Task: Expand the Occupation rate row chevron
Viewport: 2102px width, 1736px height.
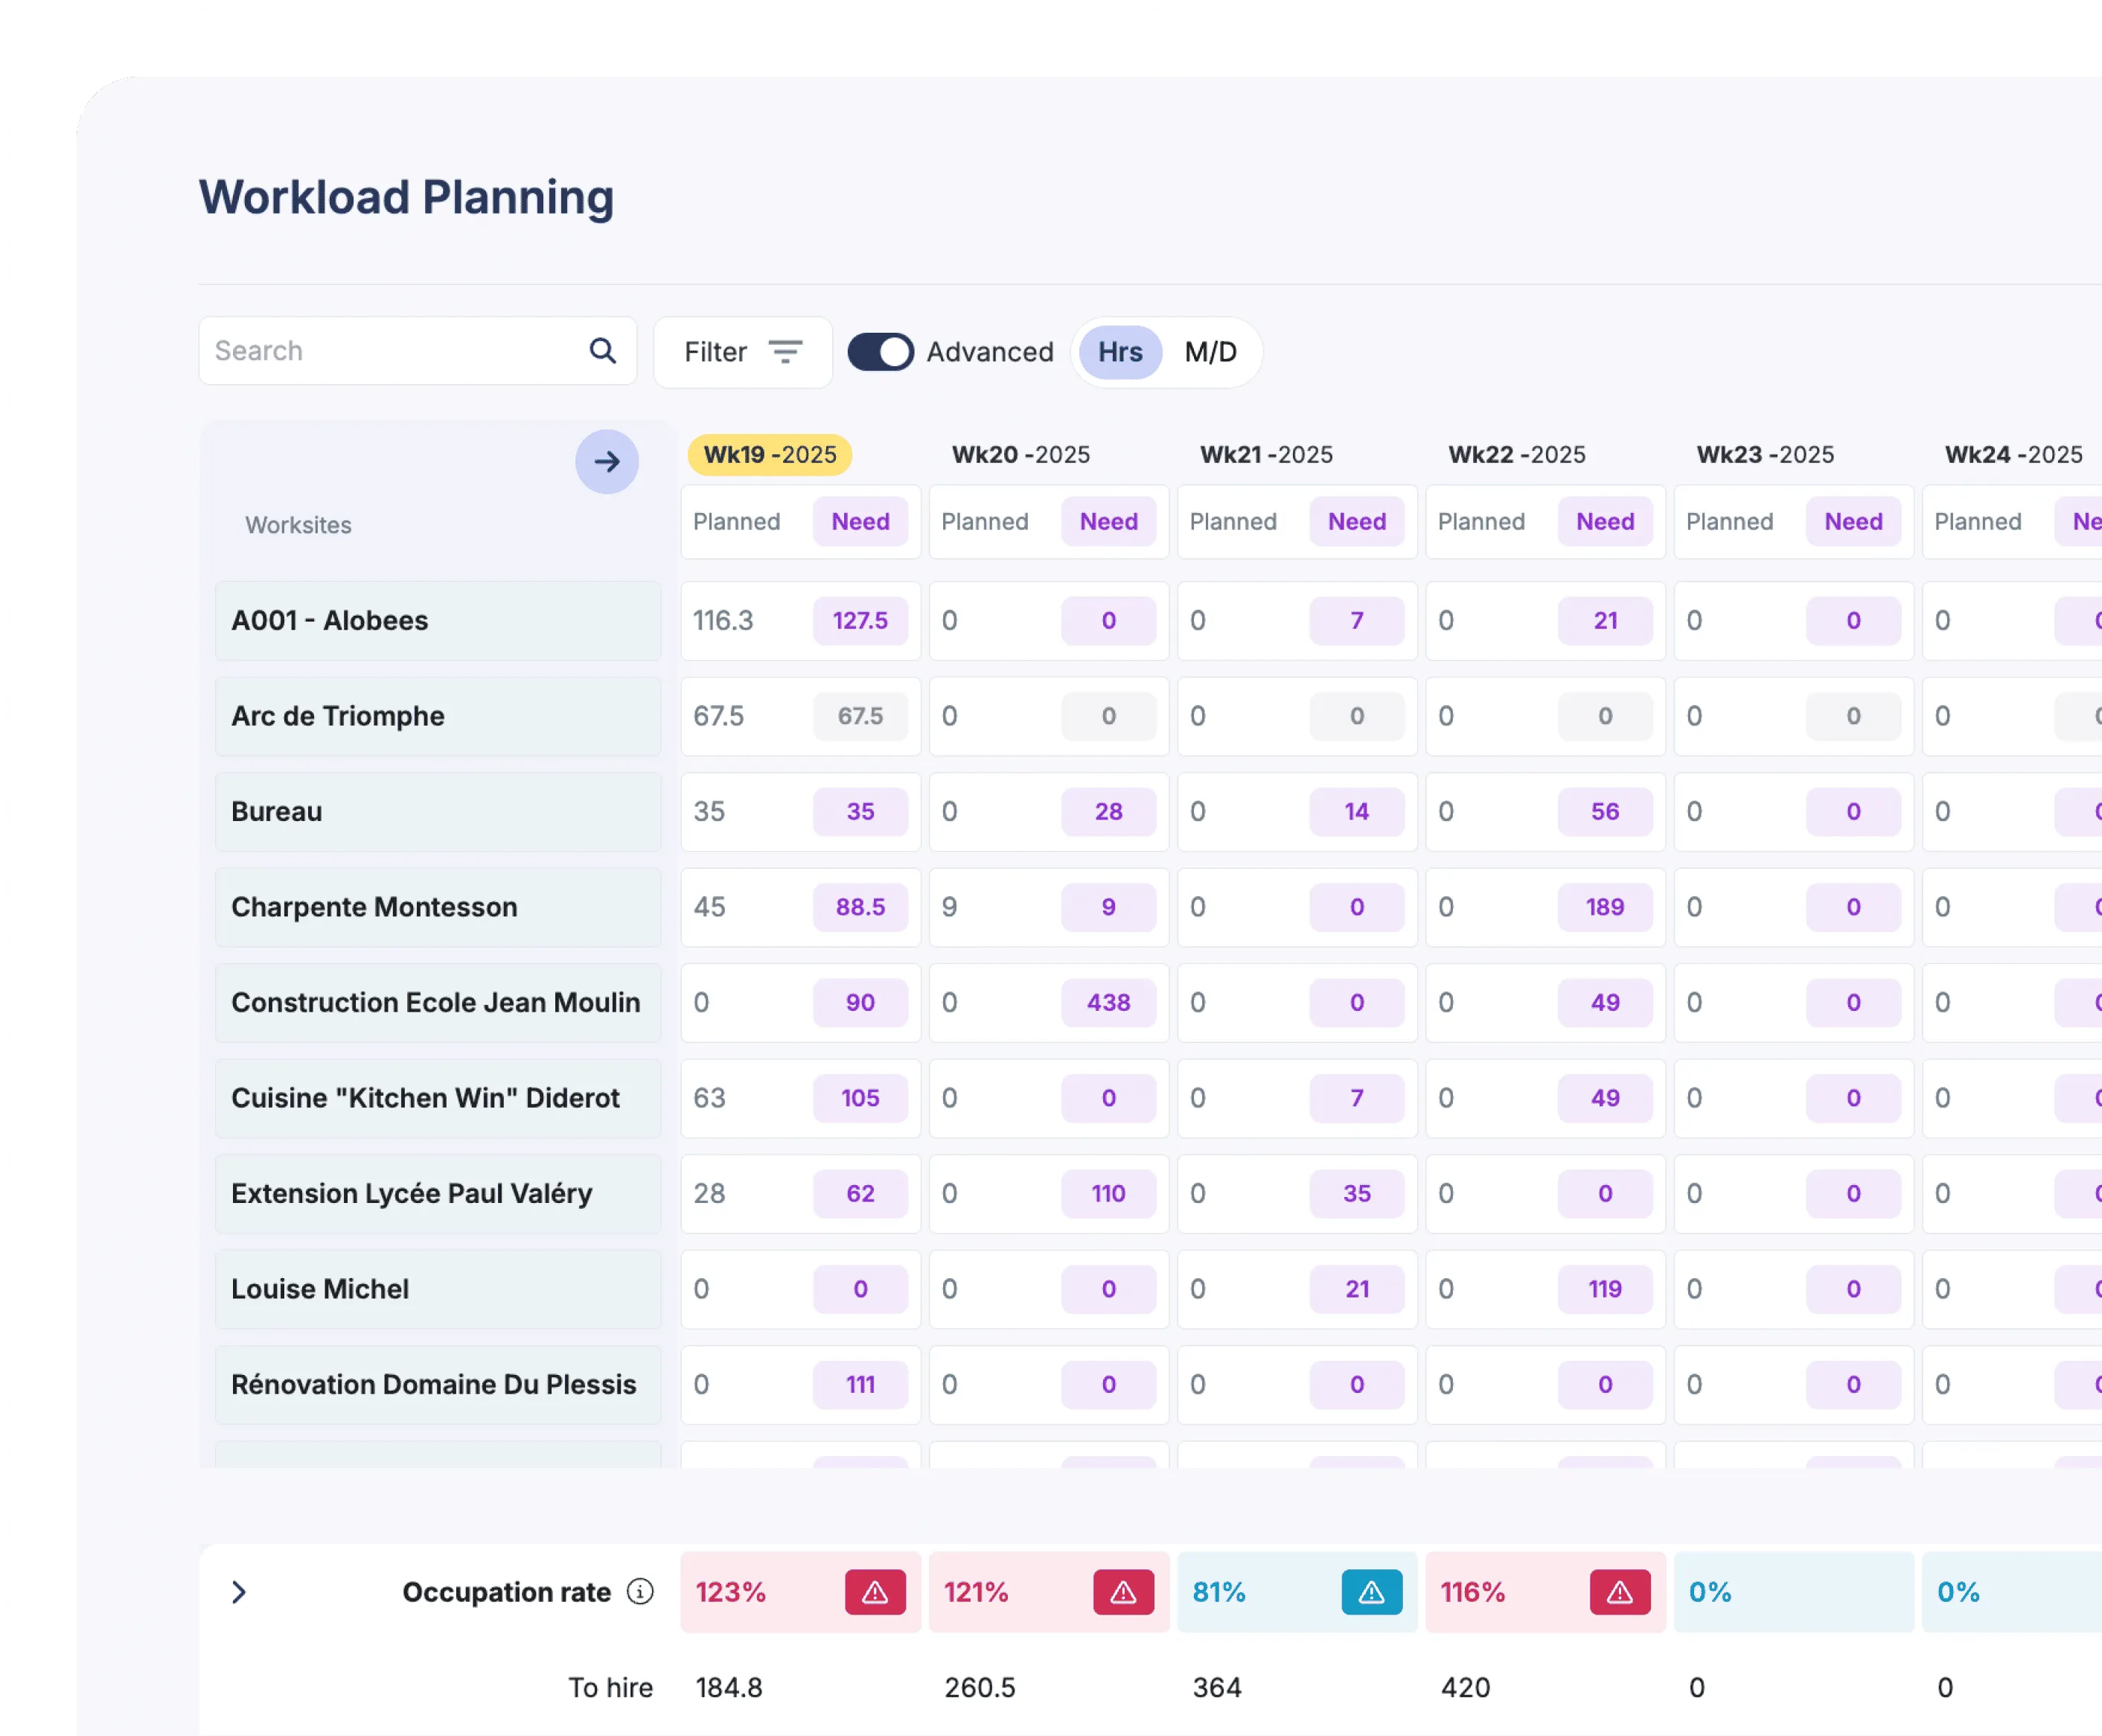Action: click(x=239, y=1592)
